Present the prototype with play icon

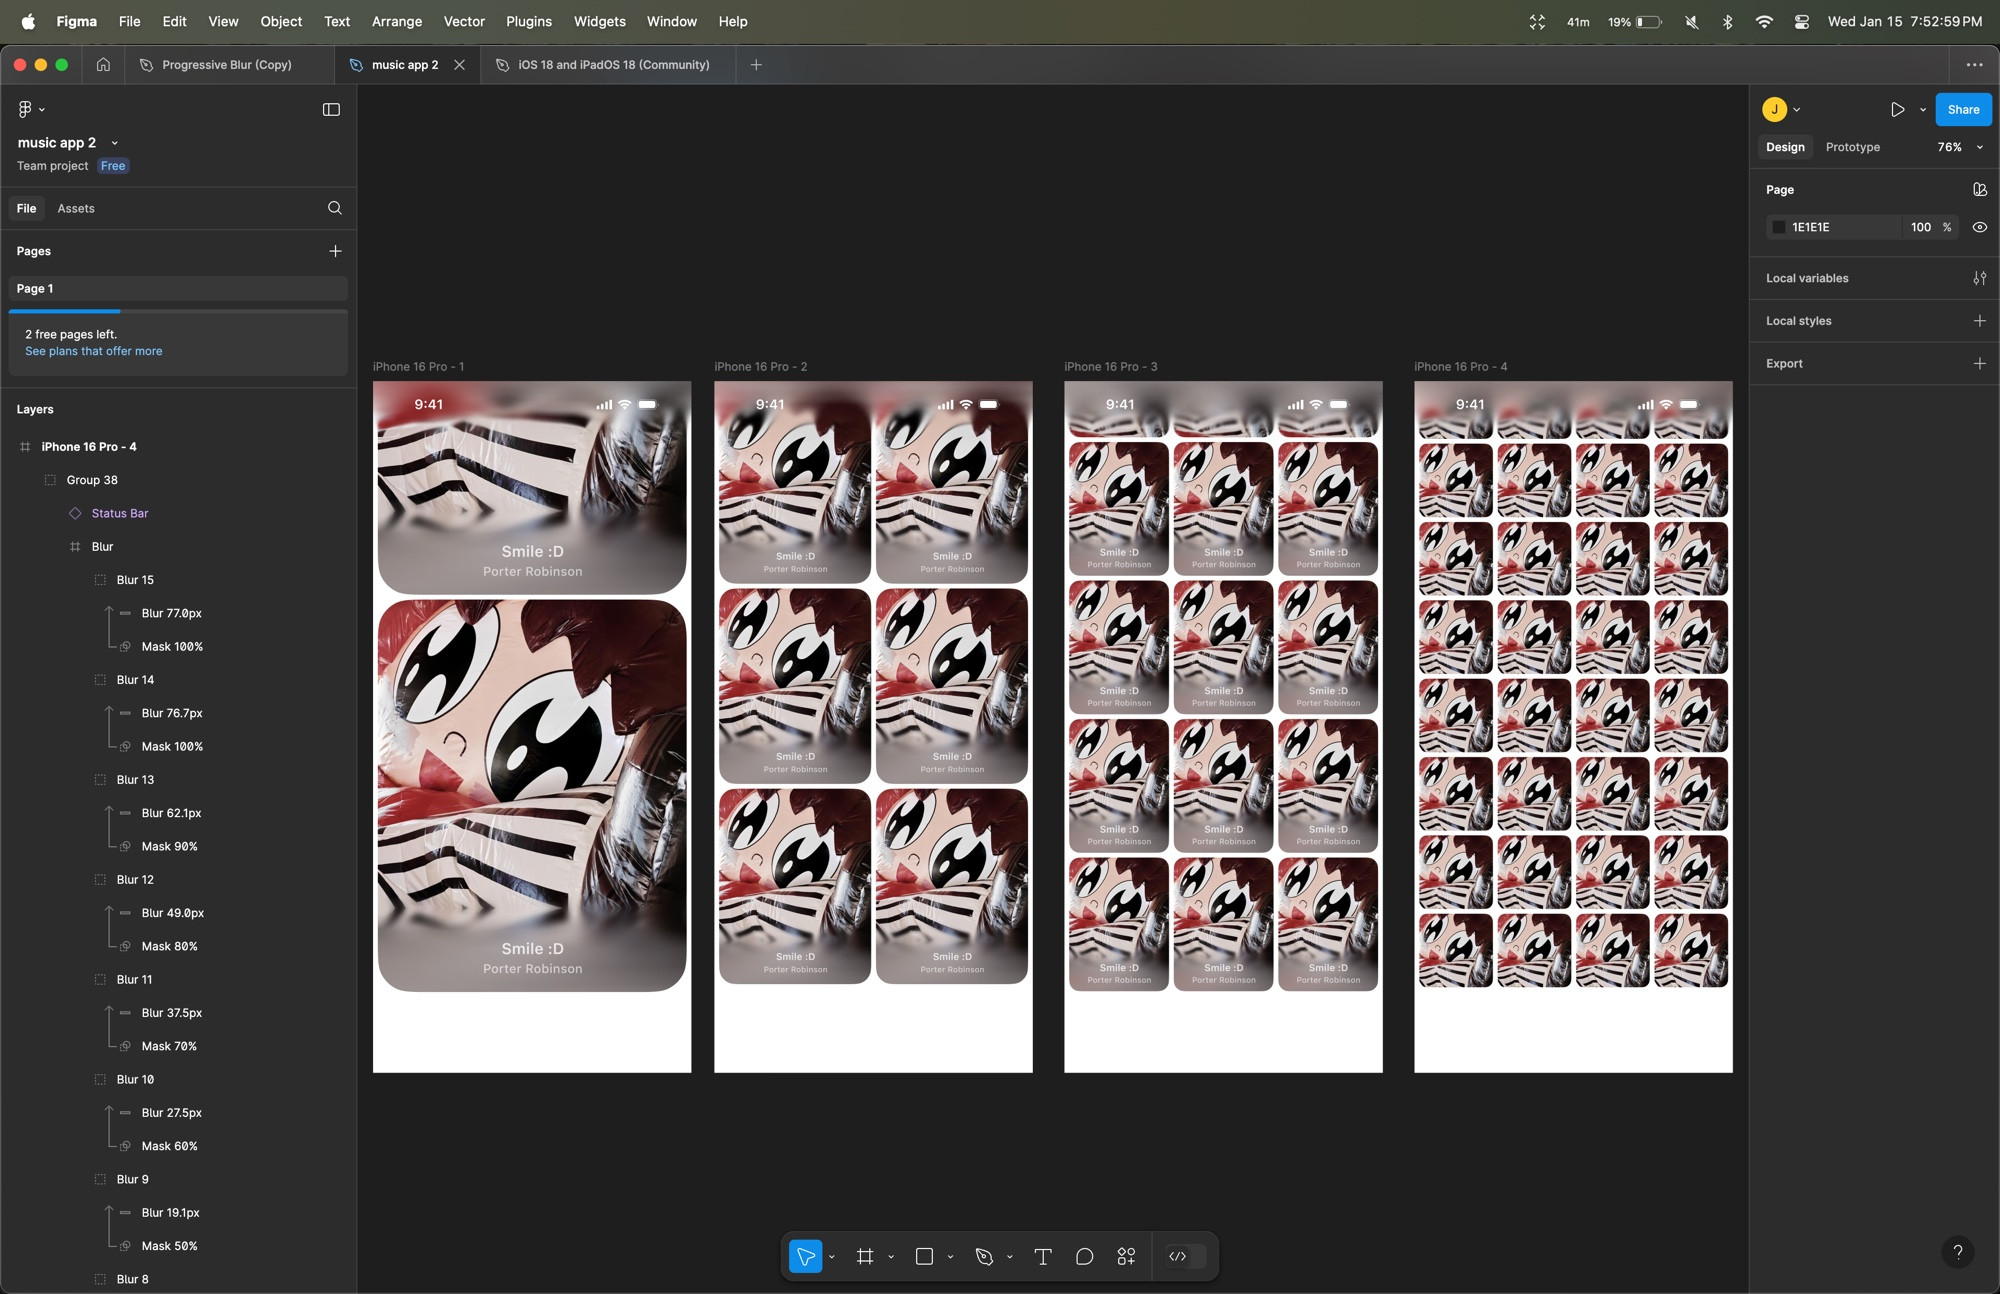tap(1897, 109)
